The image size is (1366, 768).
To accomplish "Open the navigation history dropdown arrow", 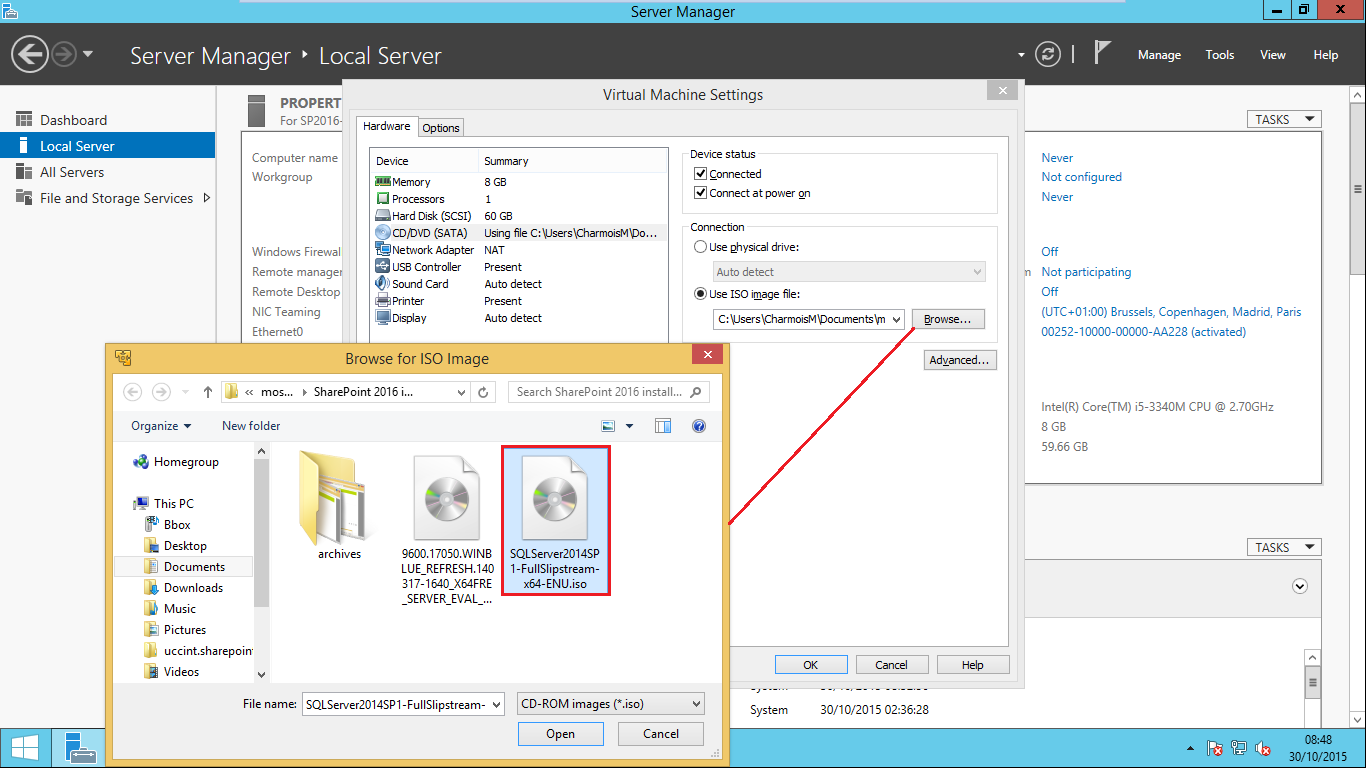I will click(x=88, y=54).
